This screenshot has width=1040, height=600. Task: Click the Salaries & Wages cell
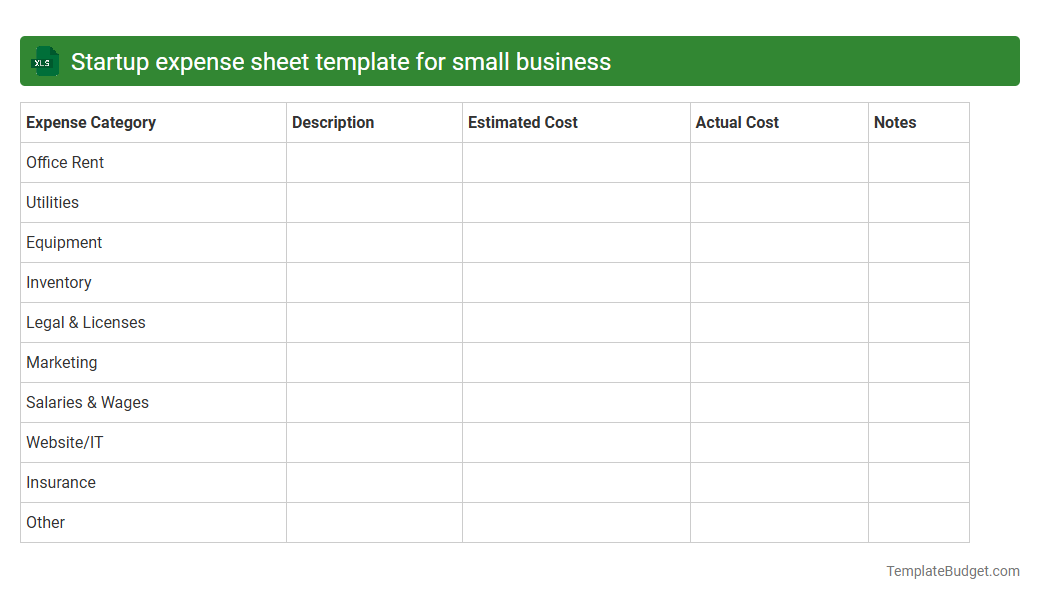[87, 402]
